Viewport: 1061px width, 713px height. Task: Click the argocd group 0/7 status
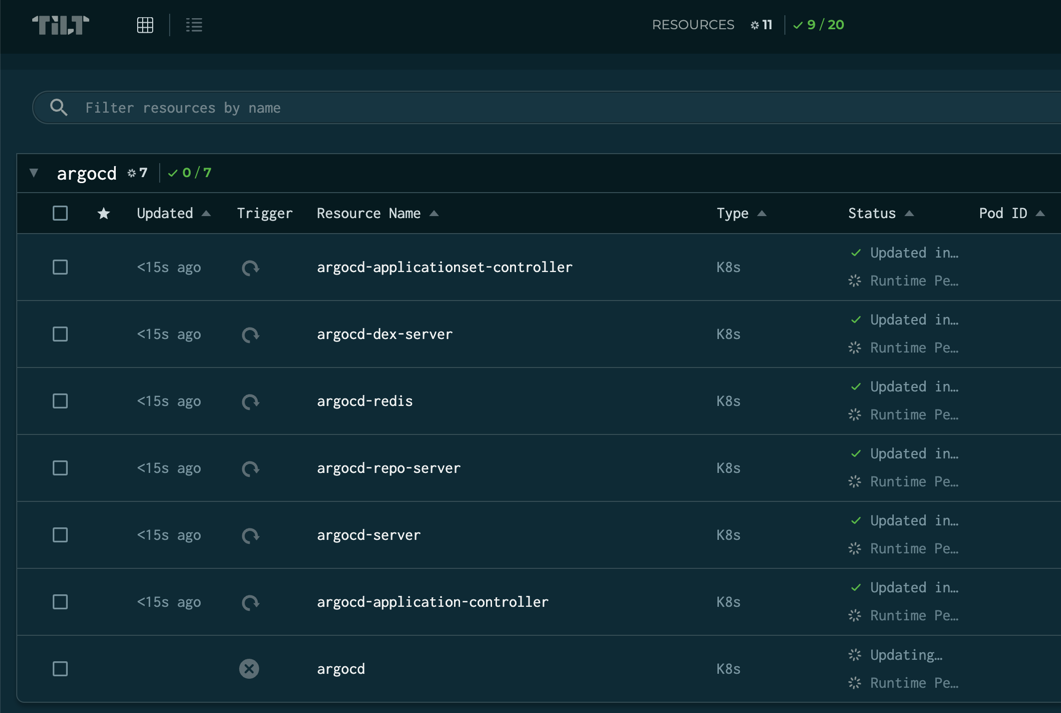click(189, 173)
